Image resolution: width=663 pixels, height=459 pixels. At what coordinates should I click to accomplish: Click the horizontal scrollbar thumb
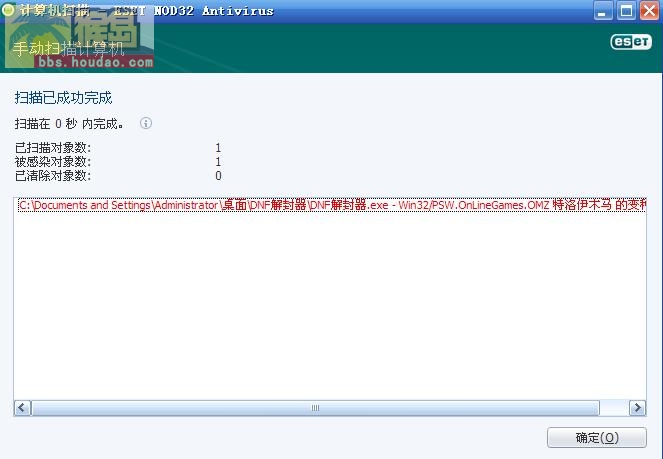click(315, 408)
